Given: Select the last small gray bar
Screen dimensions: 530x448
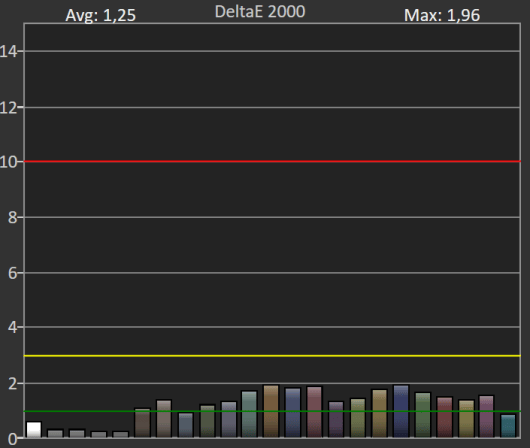Looking at the screenshot, I should 120,434.
